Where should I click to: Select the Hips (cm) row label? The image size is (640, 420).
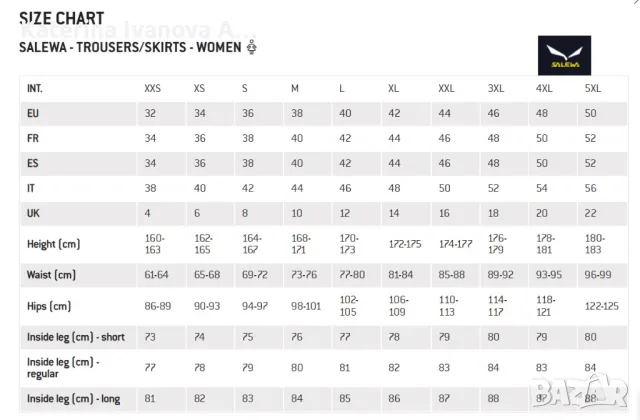pyautogui.click(x=49, y=305)
